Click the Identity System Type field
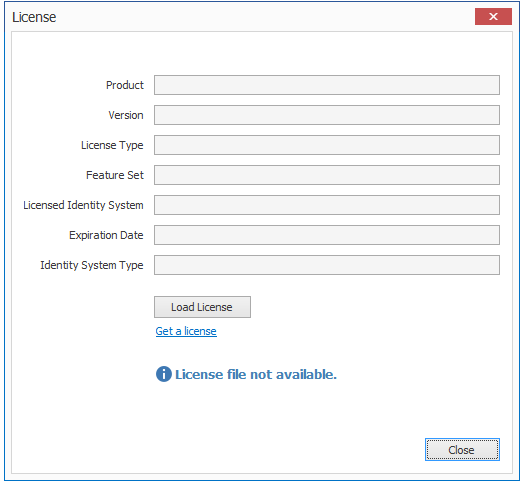Viewport: 522px width, 483px height. [x=327, y=265]
